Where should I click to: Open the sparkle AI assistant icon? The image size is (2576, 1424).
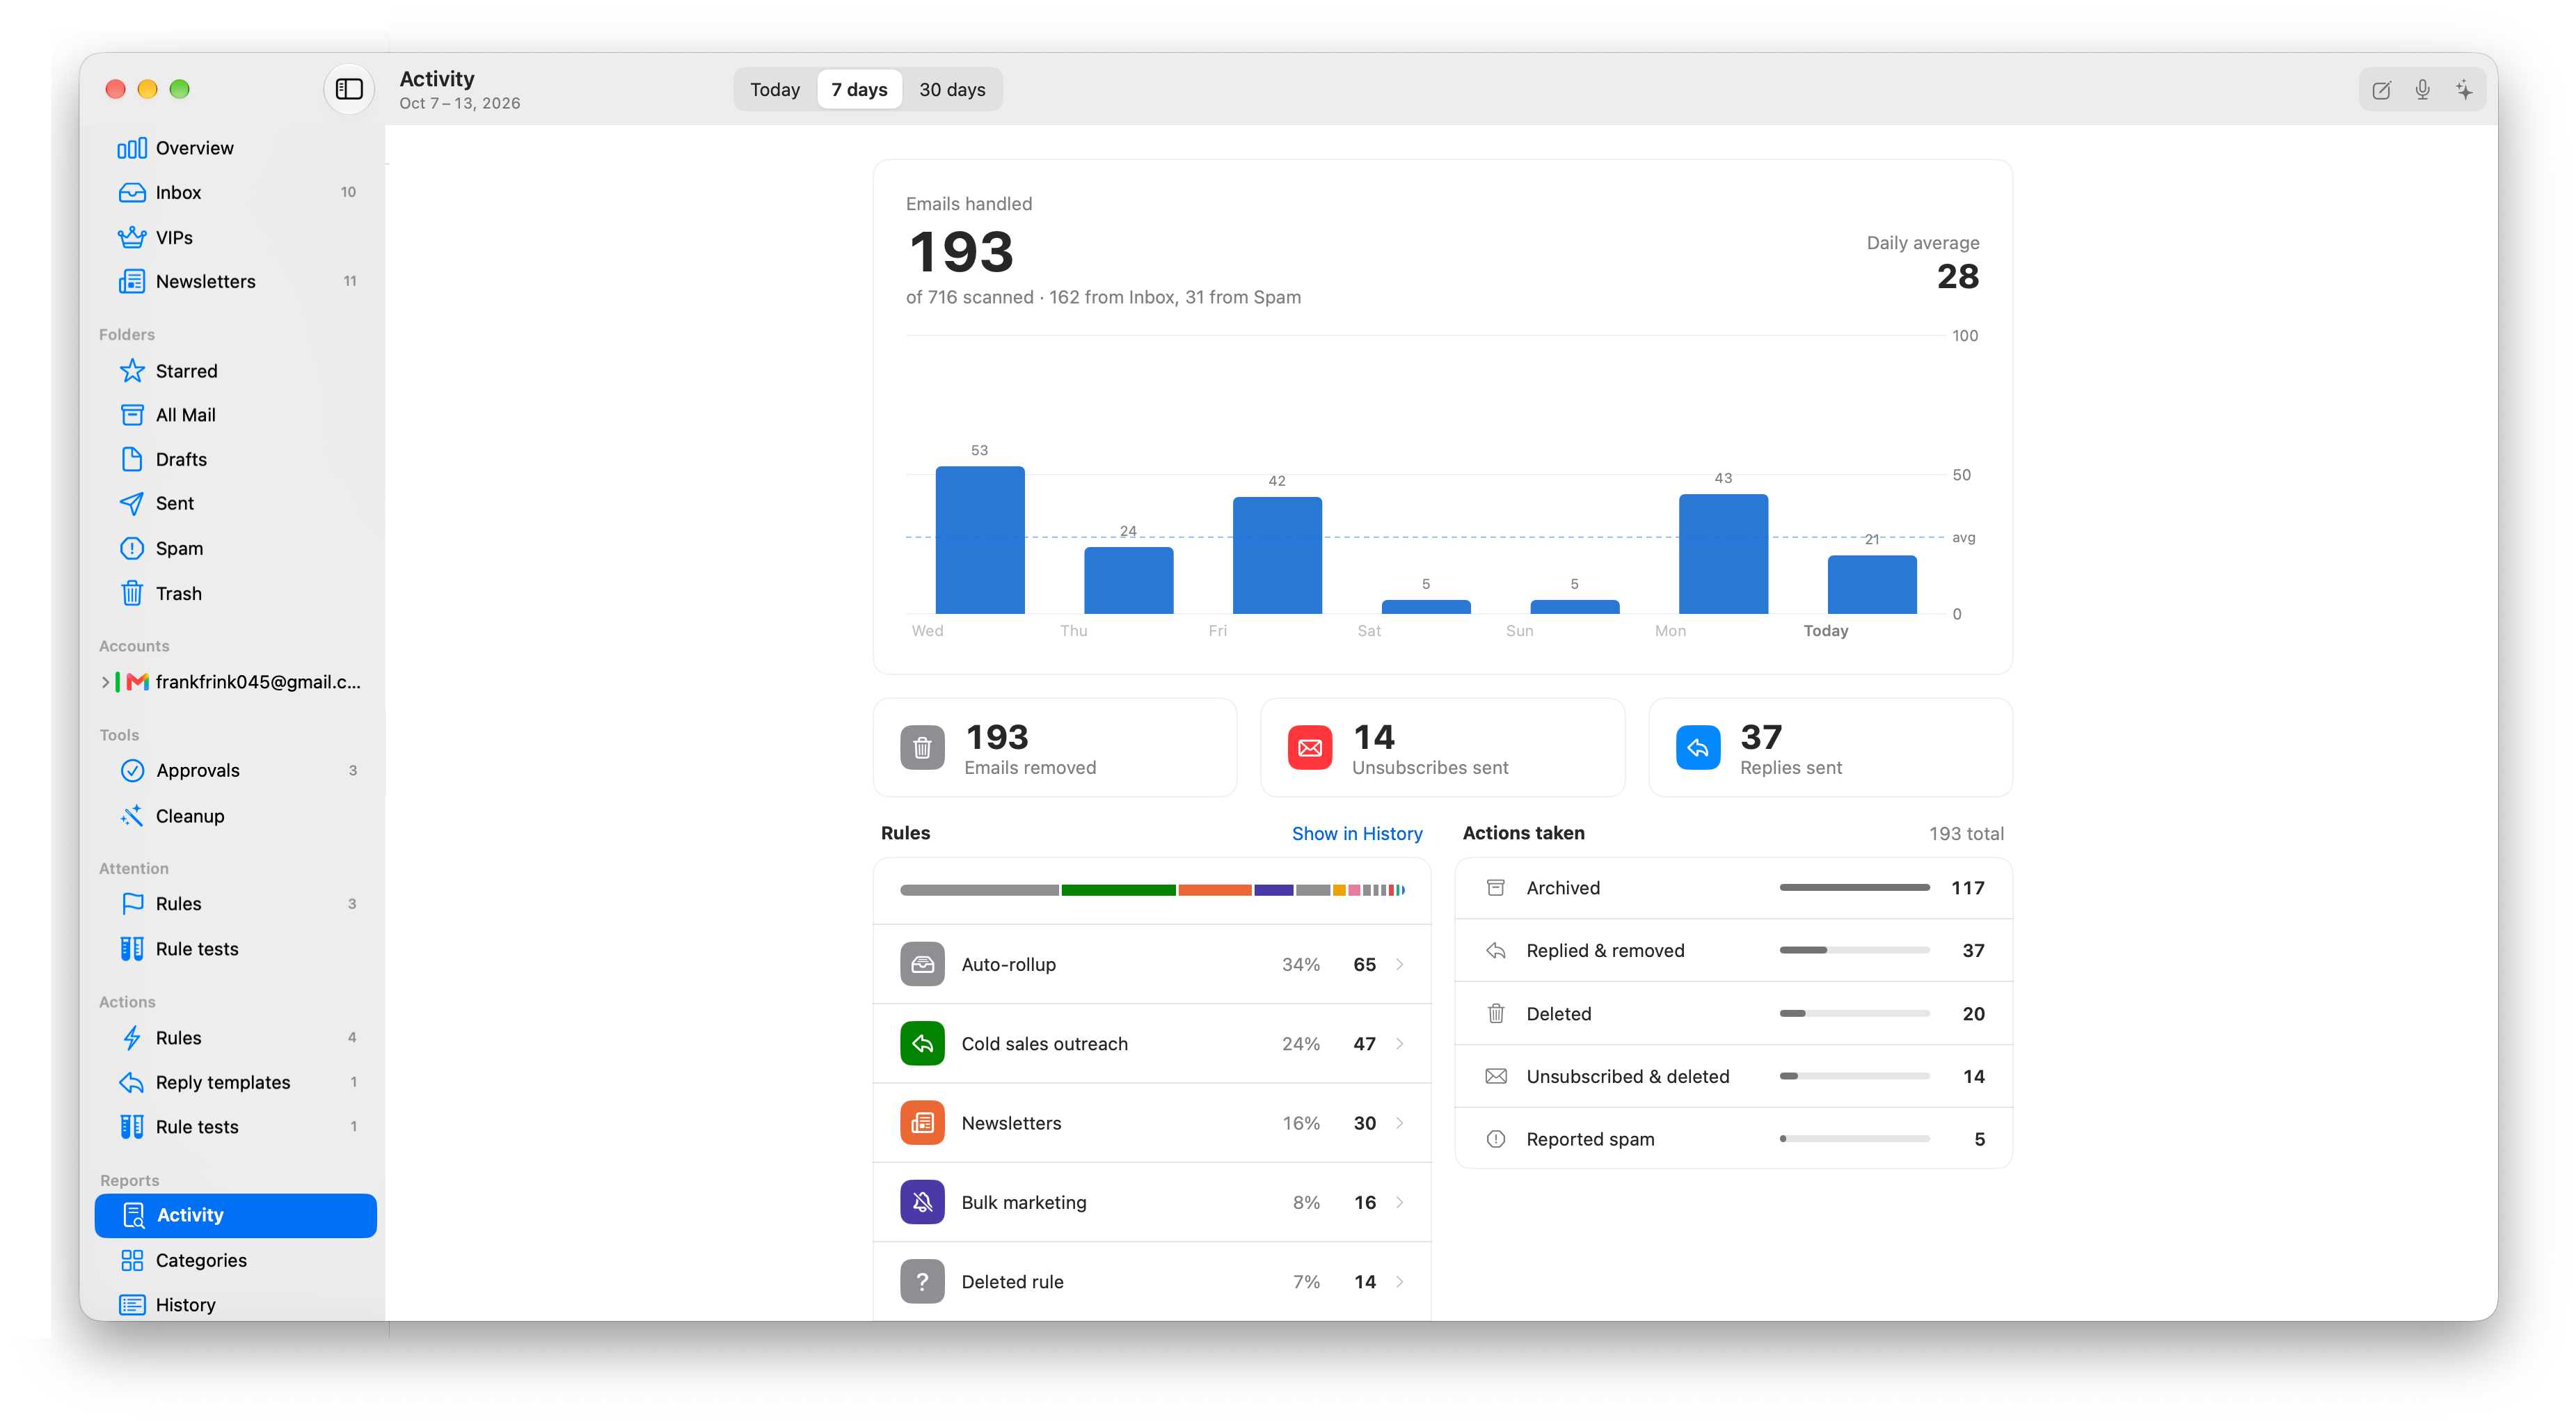click(x=2464, y=90)
